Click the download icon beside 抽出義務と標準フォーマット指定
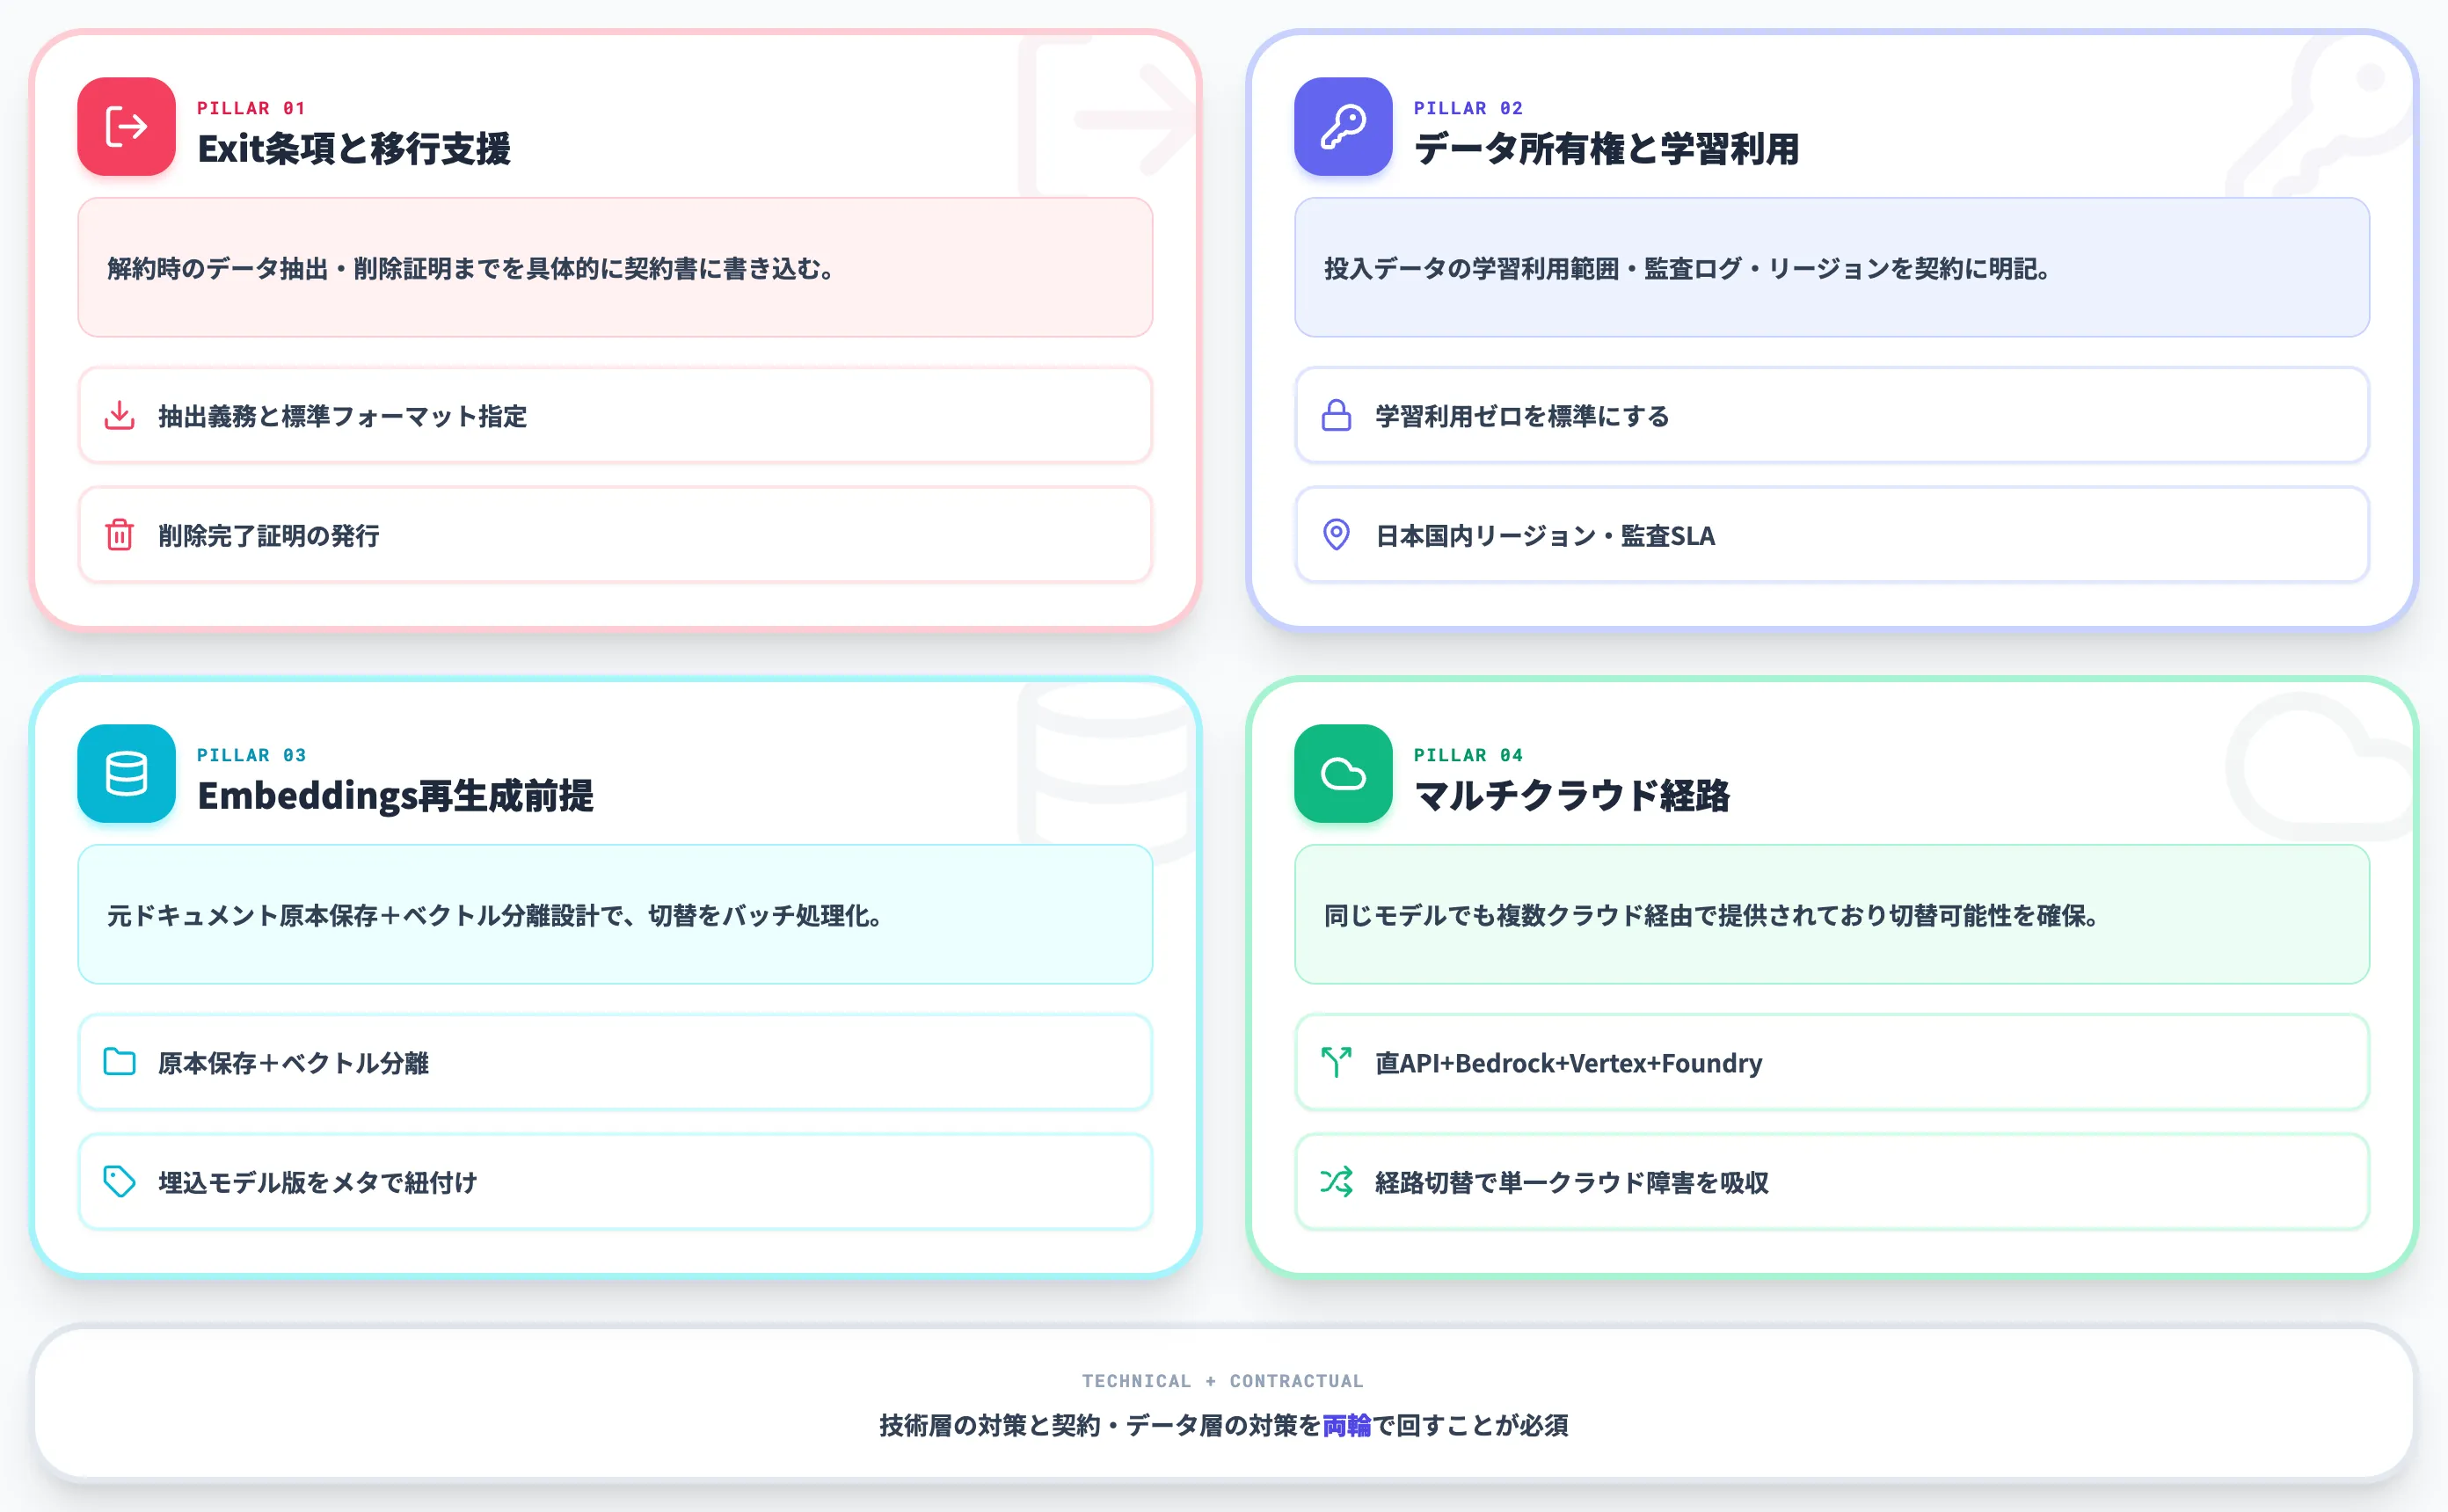The height and width of the screenshot is (1512, 2448). (120, 415)
